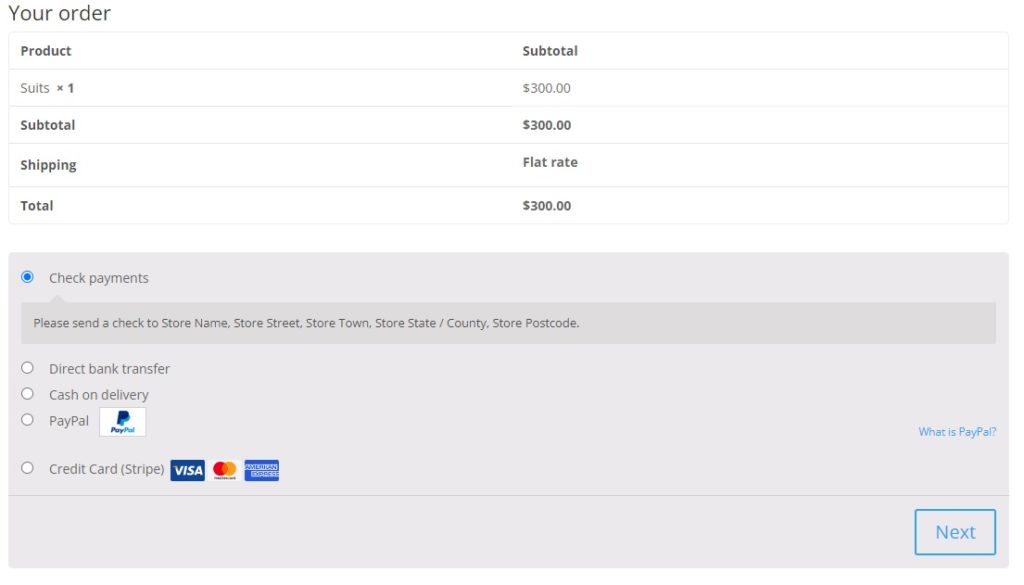Select the Cash on delivery radio button
Image resolution: width=1024 pixels, height=585 pixels.
coord(27,394)
